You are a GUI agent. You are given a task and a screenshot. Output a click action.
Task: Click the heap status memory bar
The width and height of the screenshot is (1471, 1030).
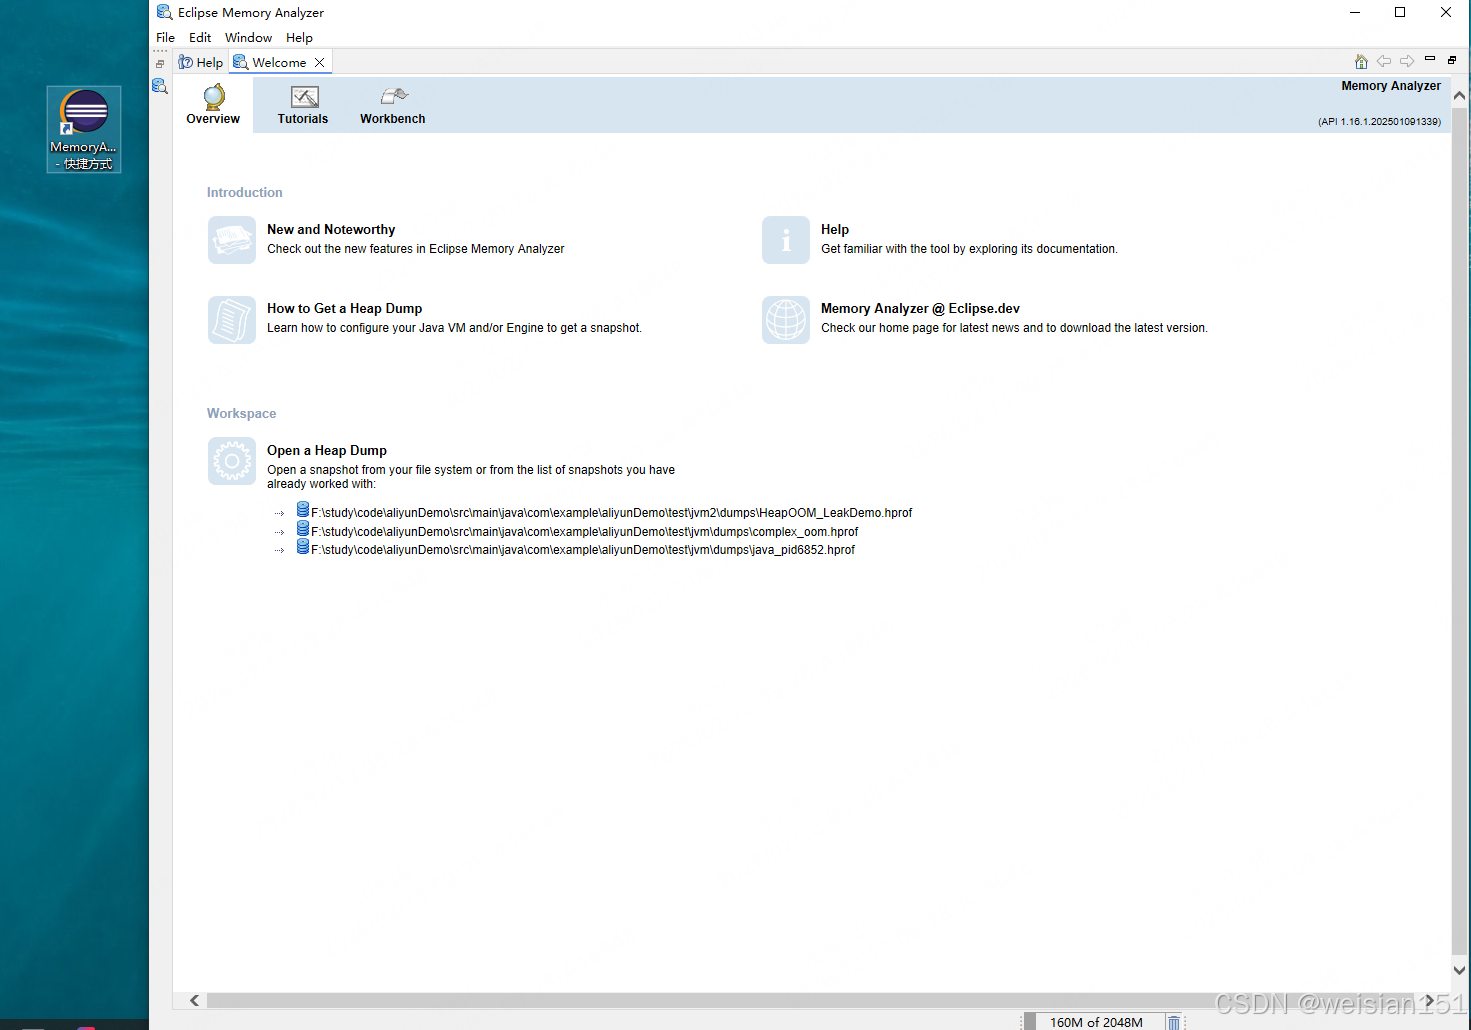coord(1096,1022)
